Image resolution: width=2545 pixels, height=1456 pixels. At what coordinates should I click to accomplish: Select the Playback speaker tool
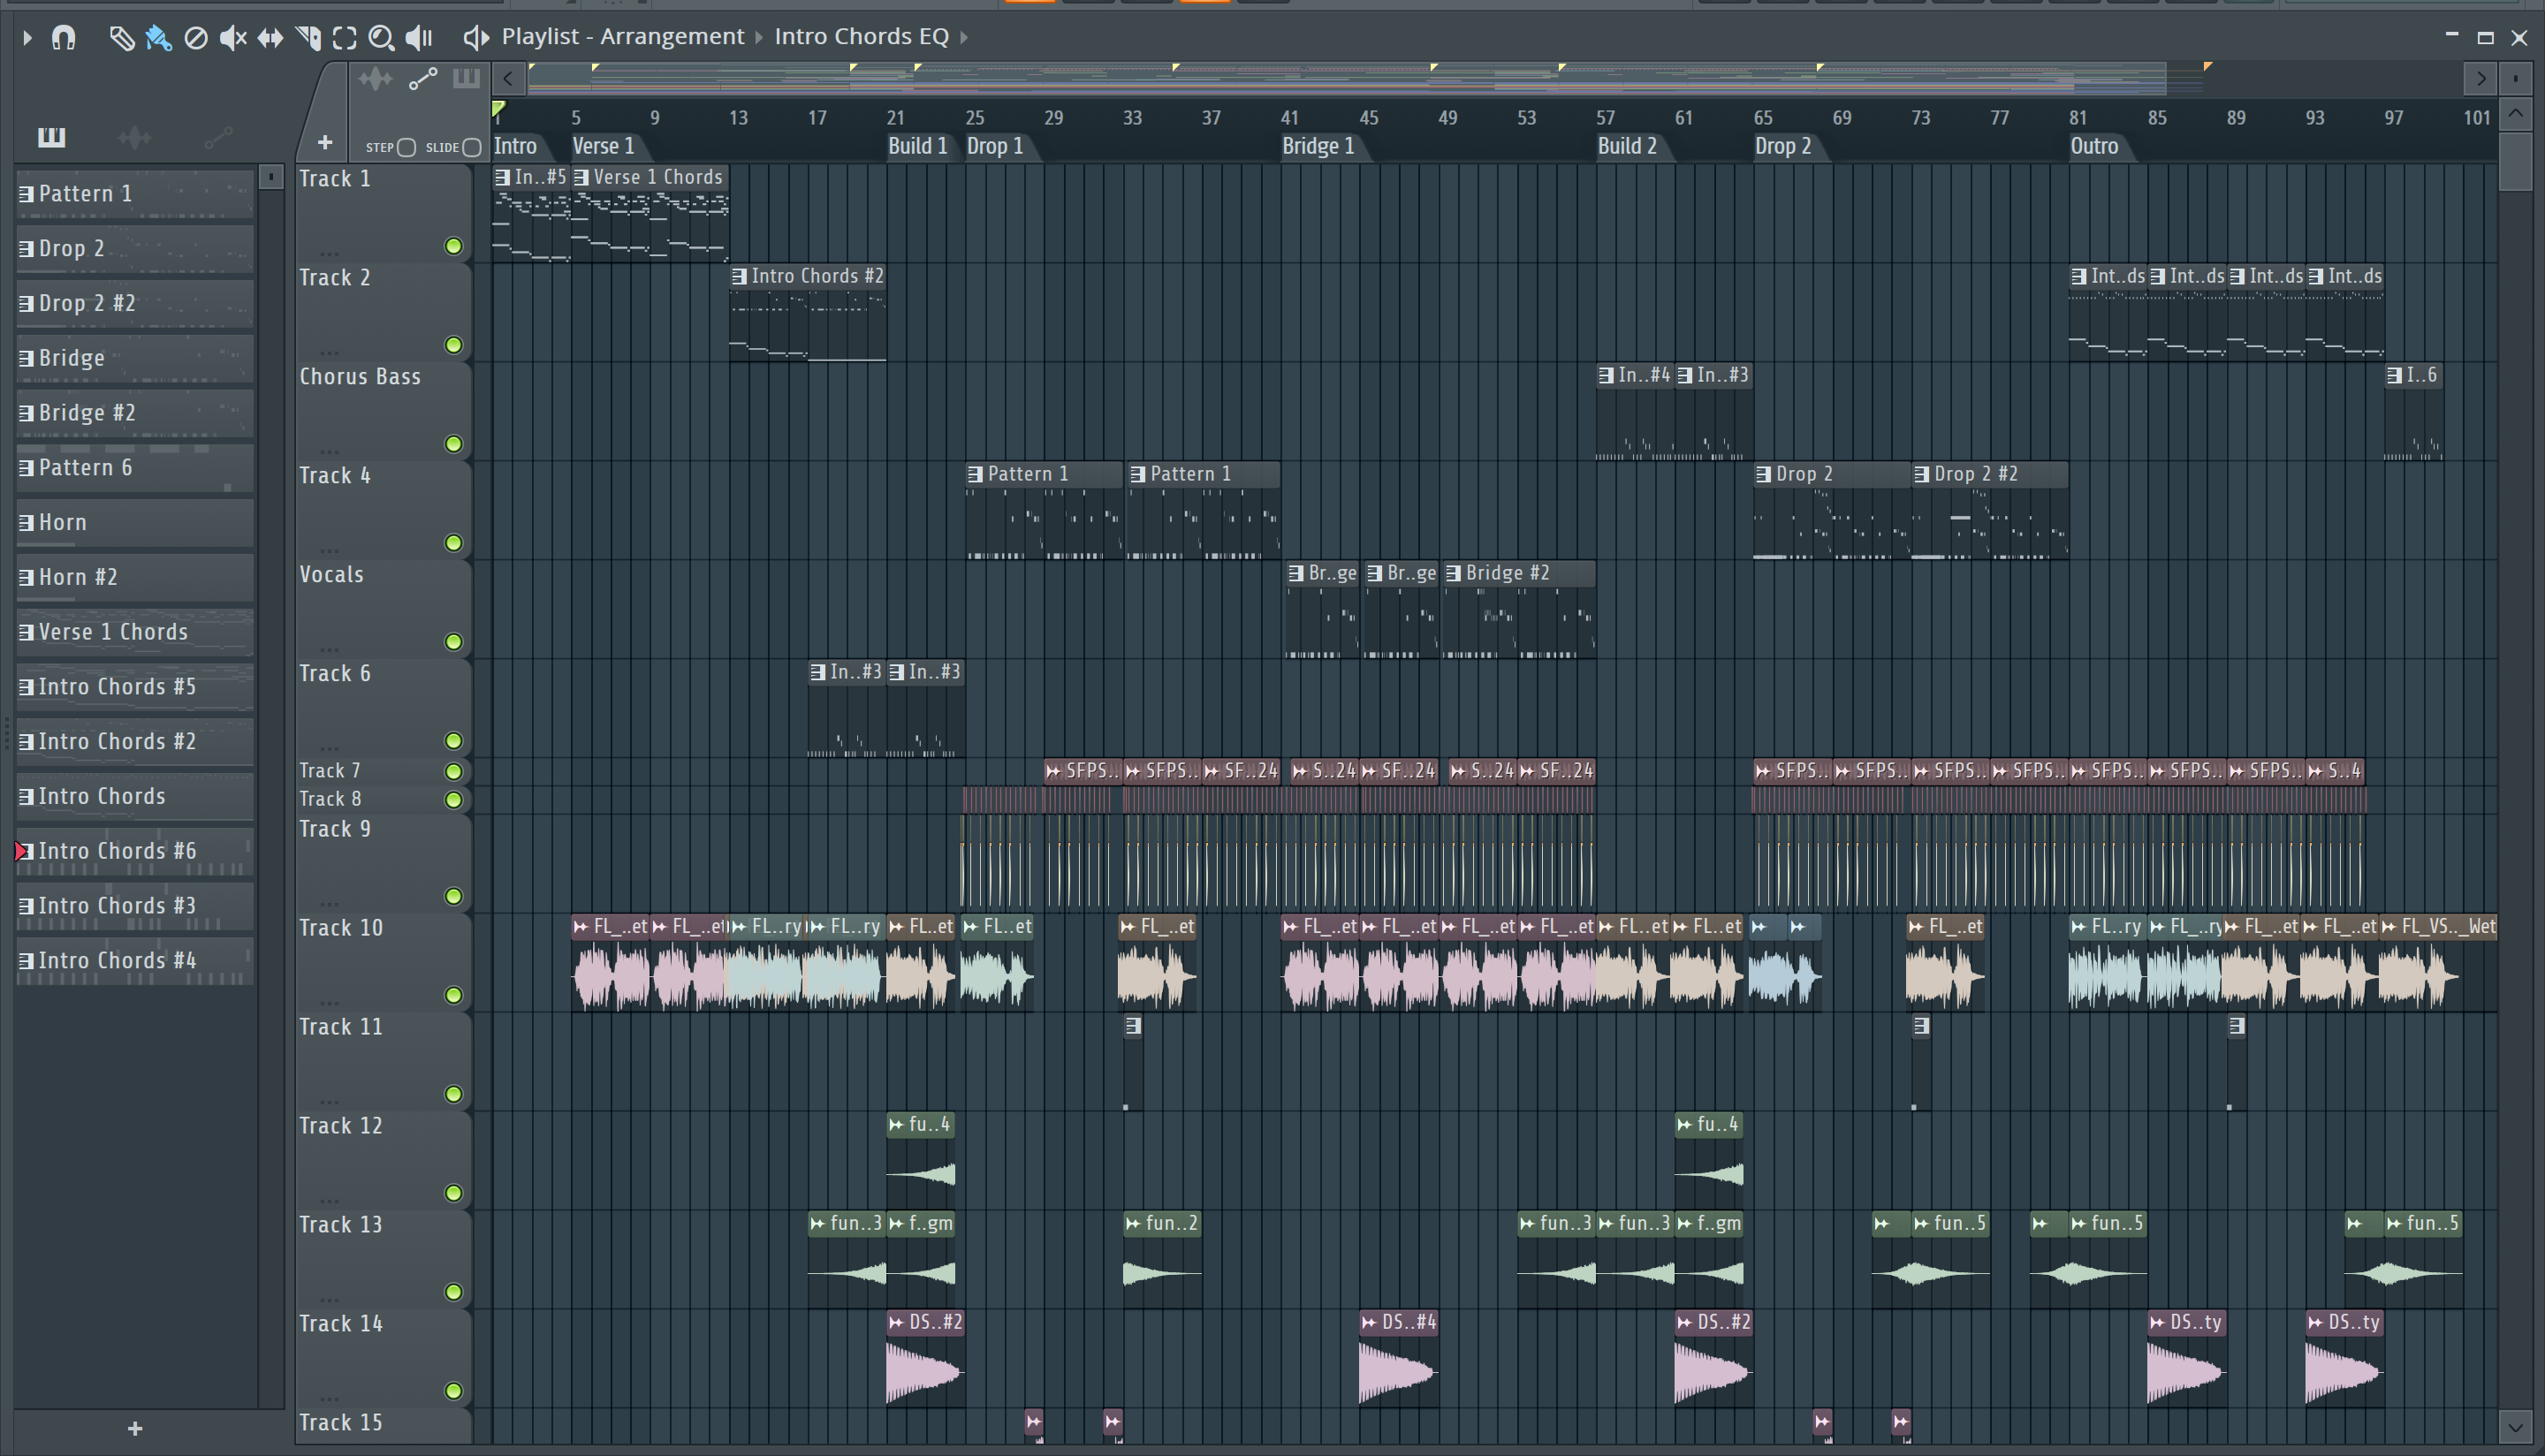[x=419, y=38]
